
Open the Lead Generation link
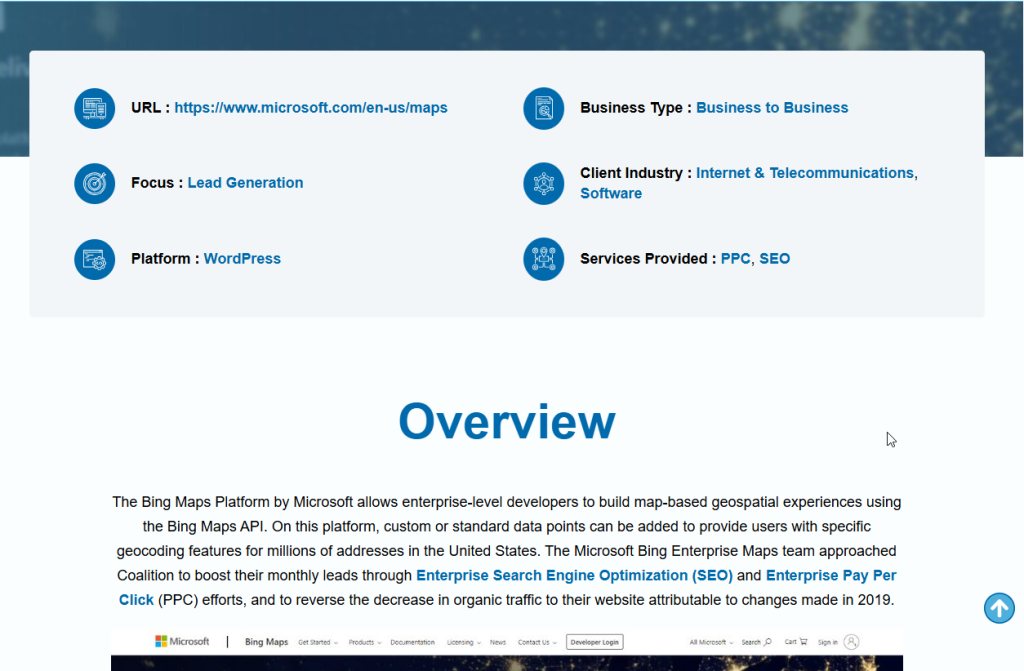246,183
